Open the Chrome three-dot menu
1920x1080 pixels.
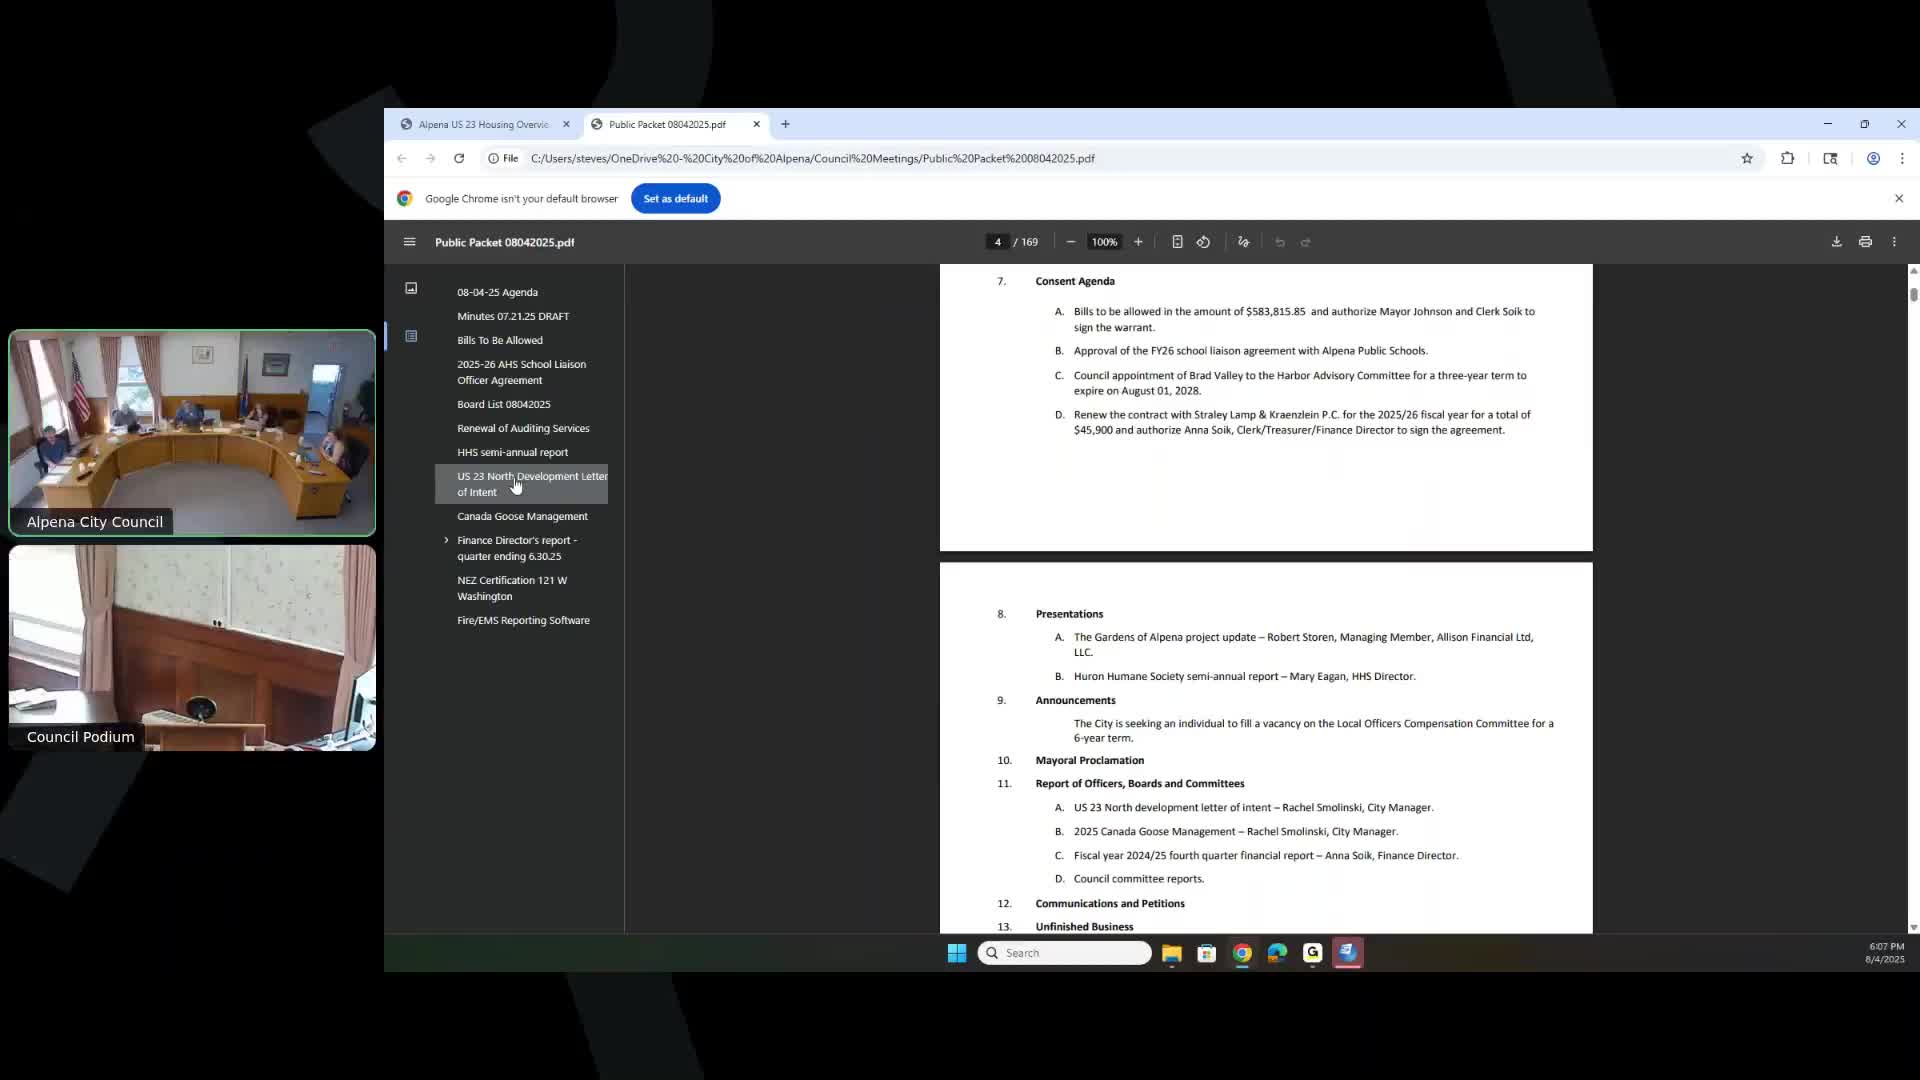(x=1902, y=158)
